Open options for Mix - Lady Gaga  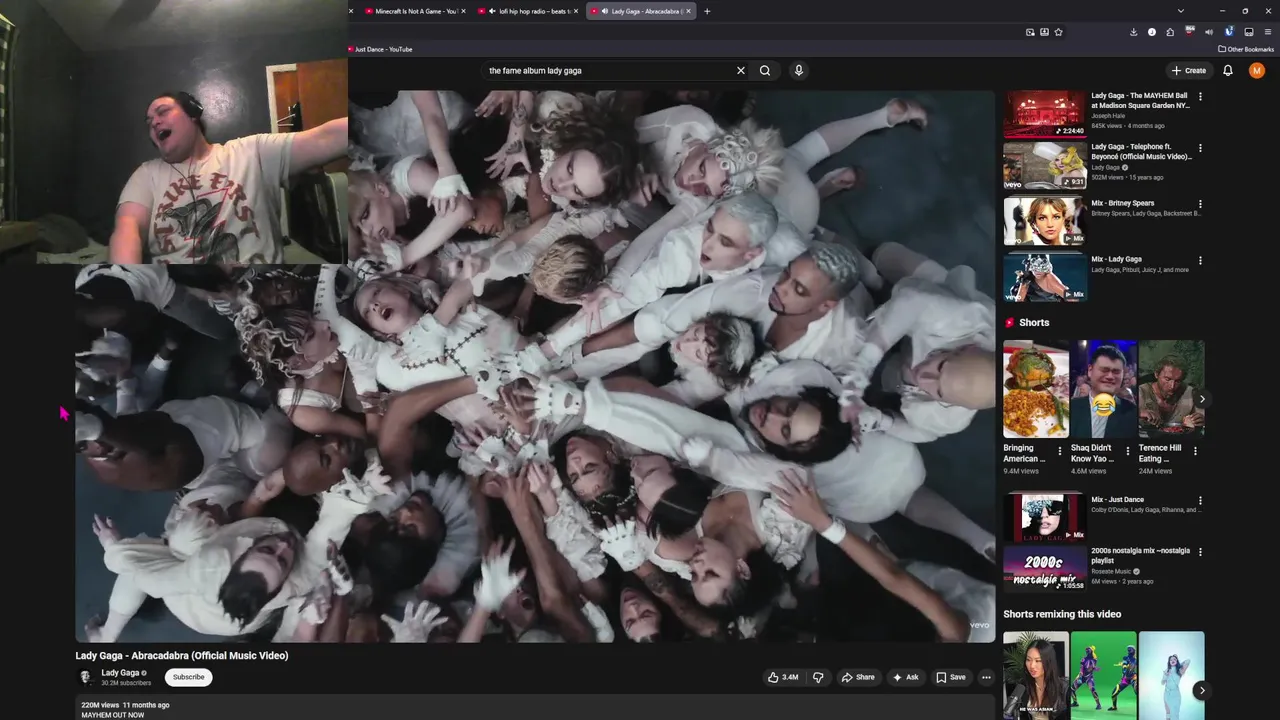coord(1200,260)
